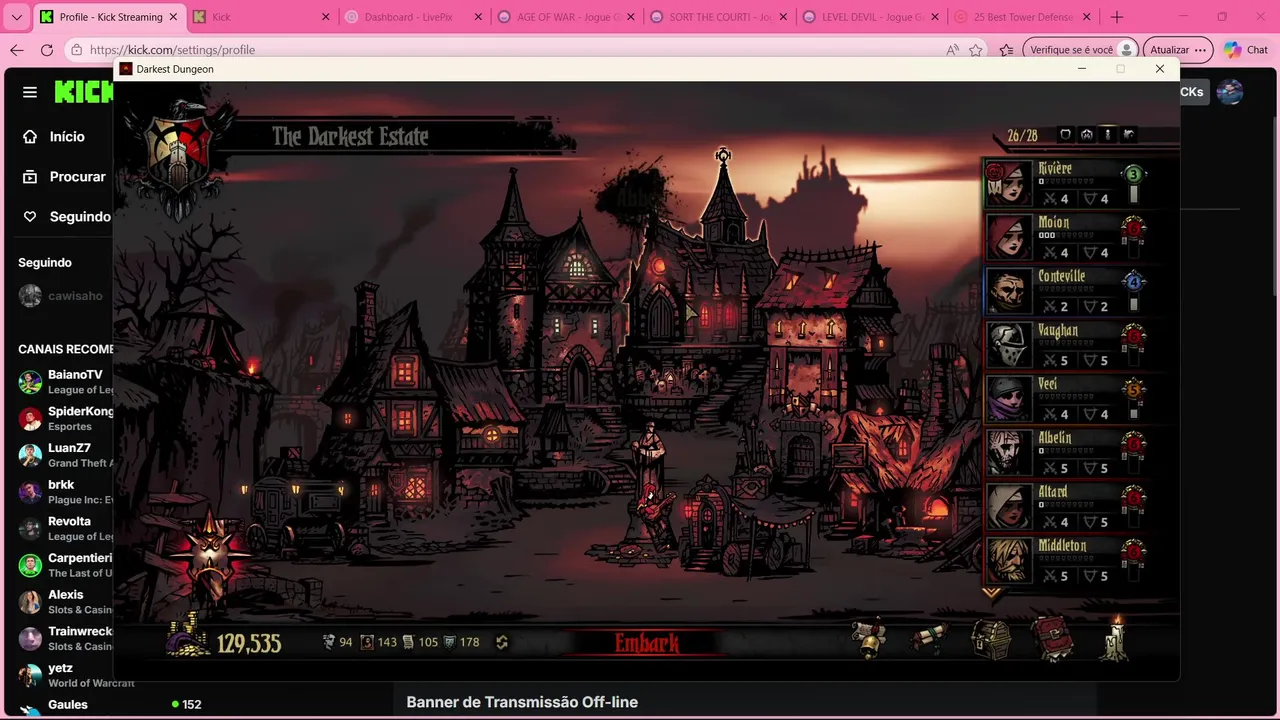Click the Embark button
The height and width of the screenshot is (720, 1280).
(x=647, y=643)
